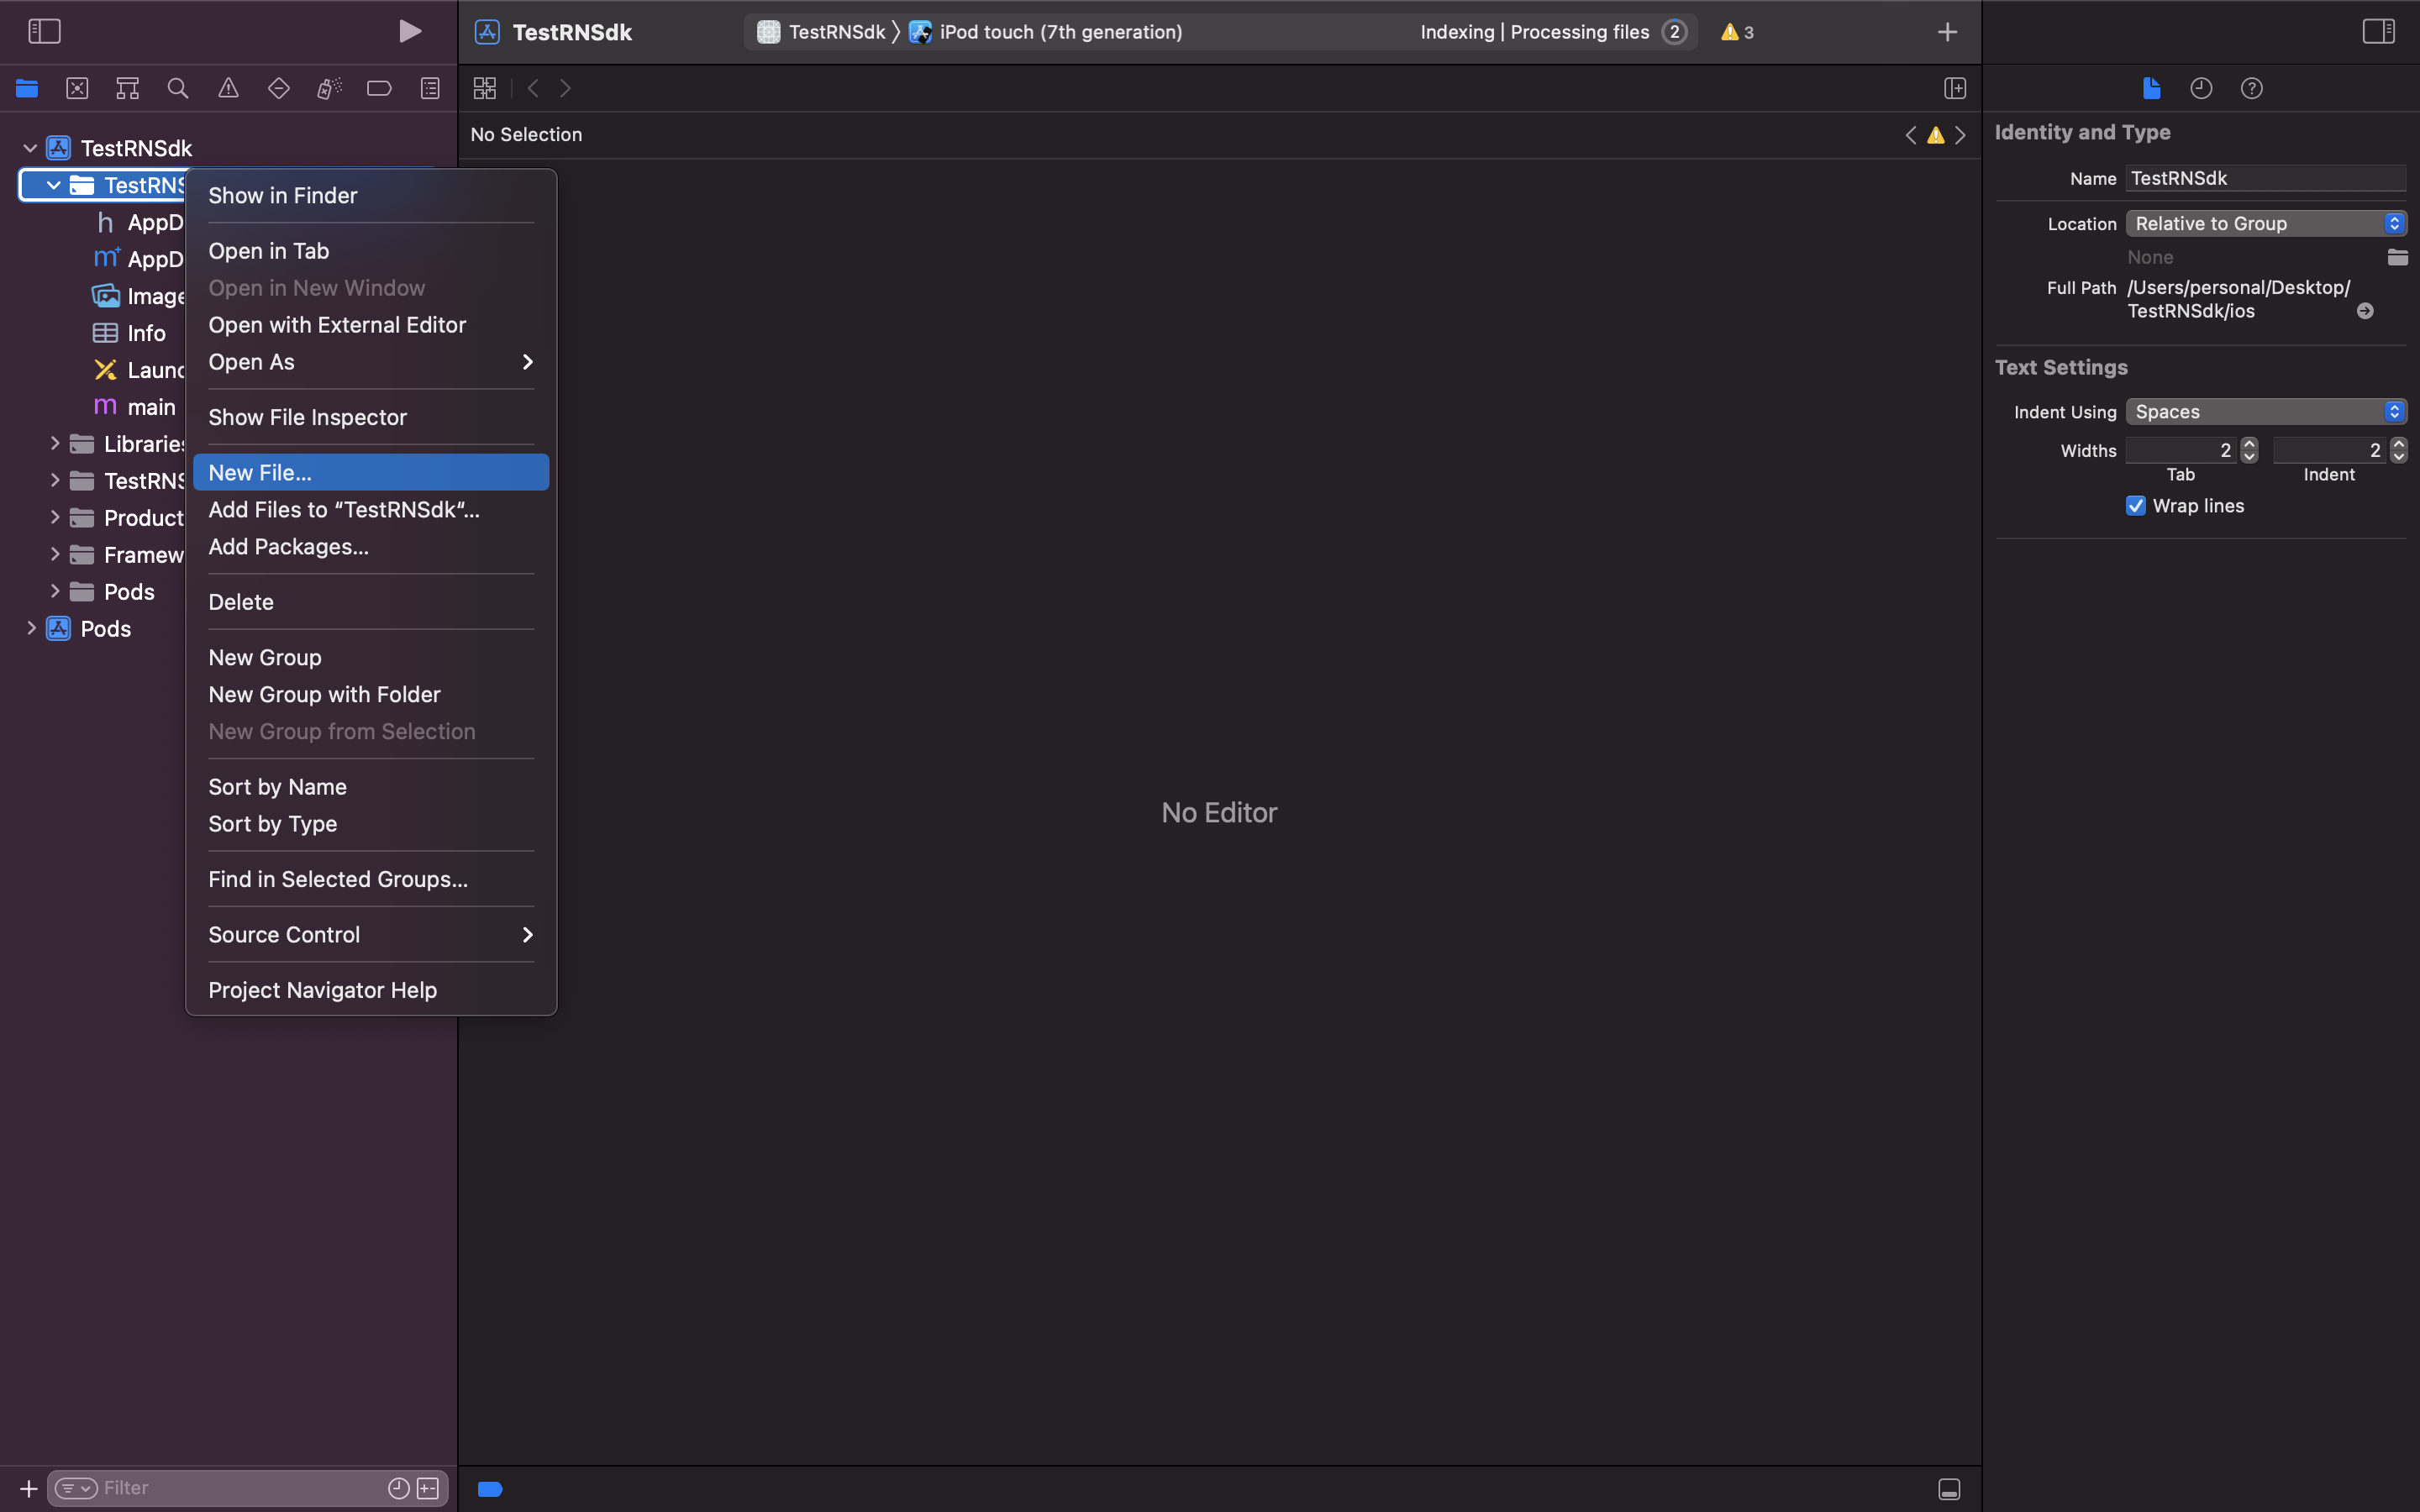The height and width of the screenshot is (1512, 2420).
Task: Click the navigator Filter text field
Action: [x=240, y=1488]
